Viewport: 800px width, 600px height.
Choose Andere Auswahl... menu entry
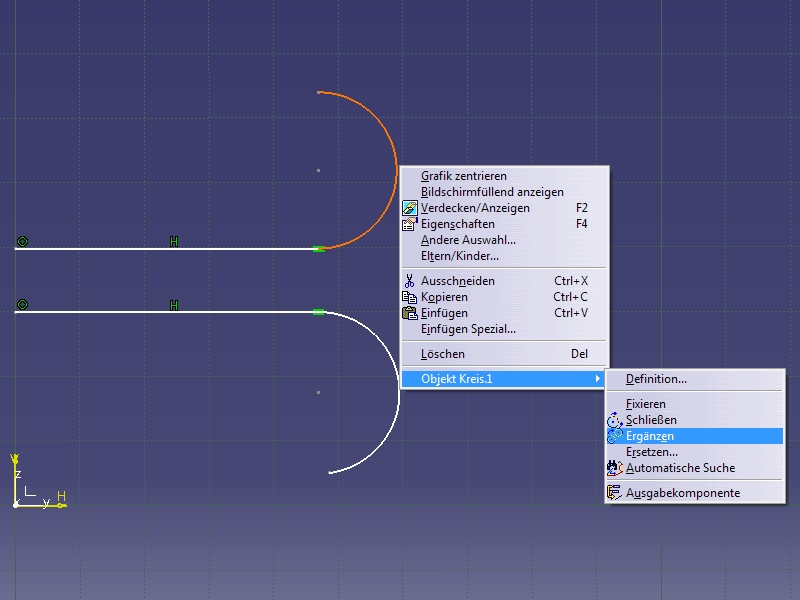[505, 240]
